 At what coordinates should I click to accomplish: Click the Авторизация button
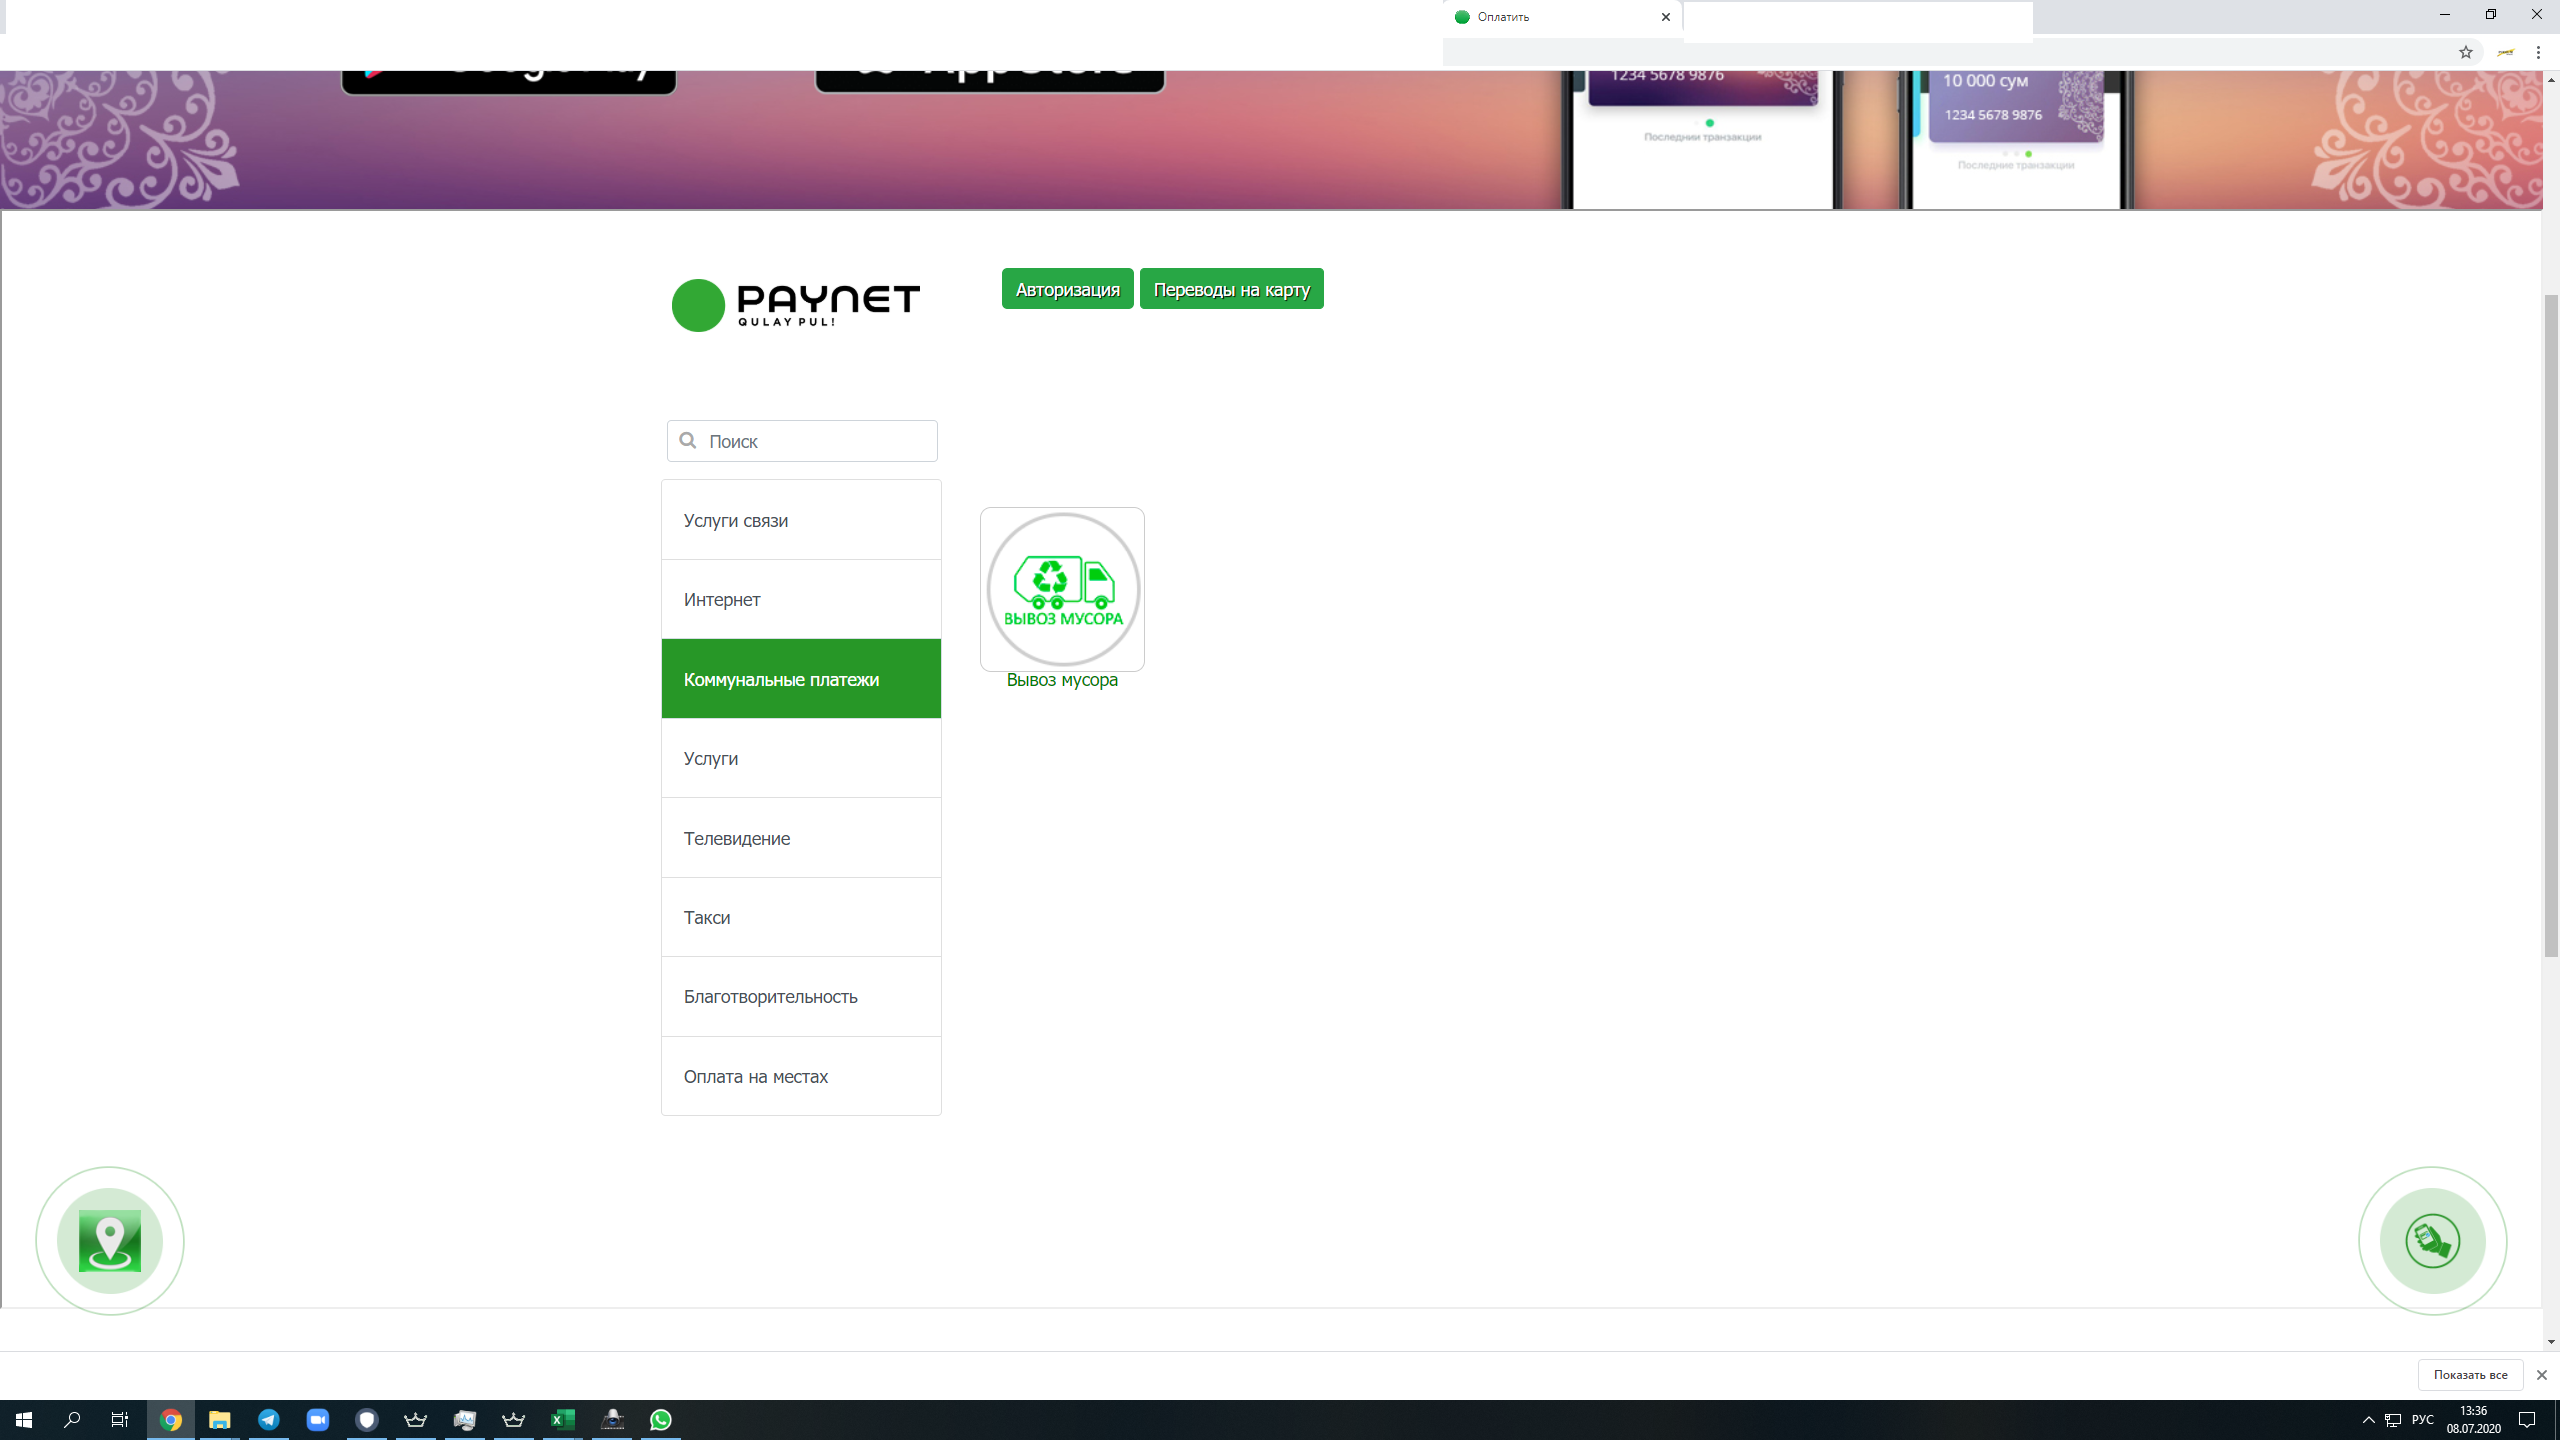coord(1067,289)
